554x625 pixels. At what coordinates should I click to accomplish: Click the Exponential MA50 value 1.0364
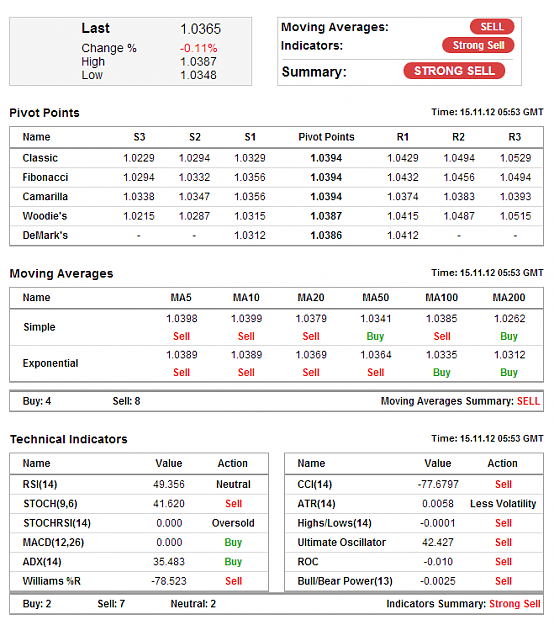point(375,355)
